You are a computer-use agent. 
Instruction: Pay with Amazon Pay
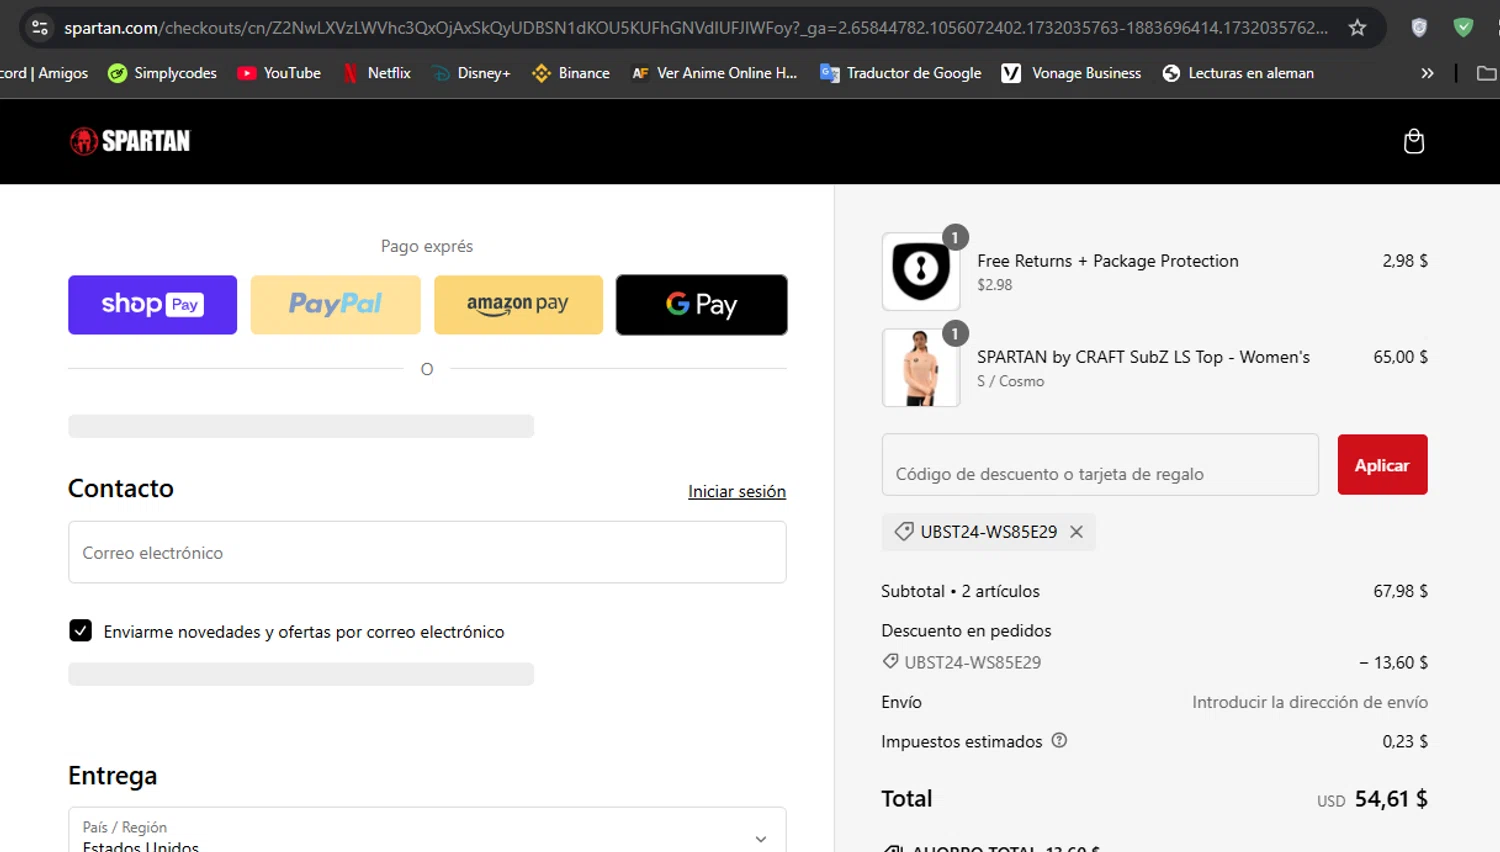coord(518,304)
